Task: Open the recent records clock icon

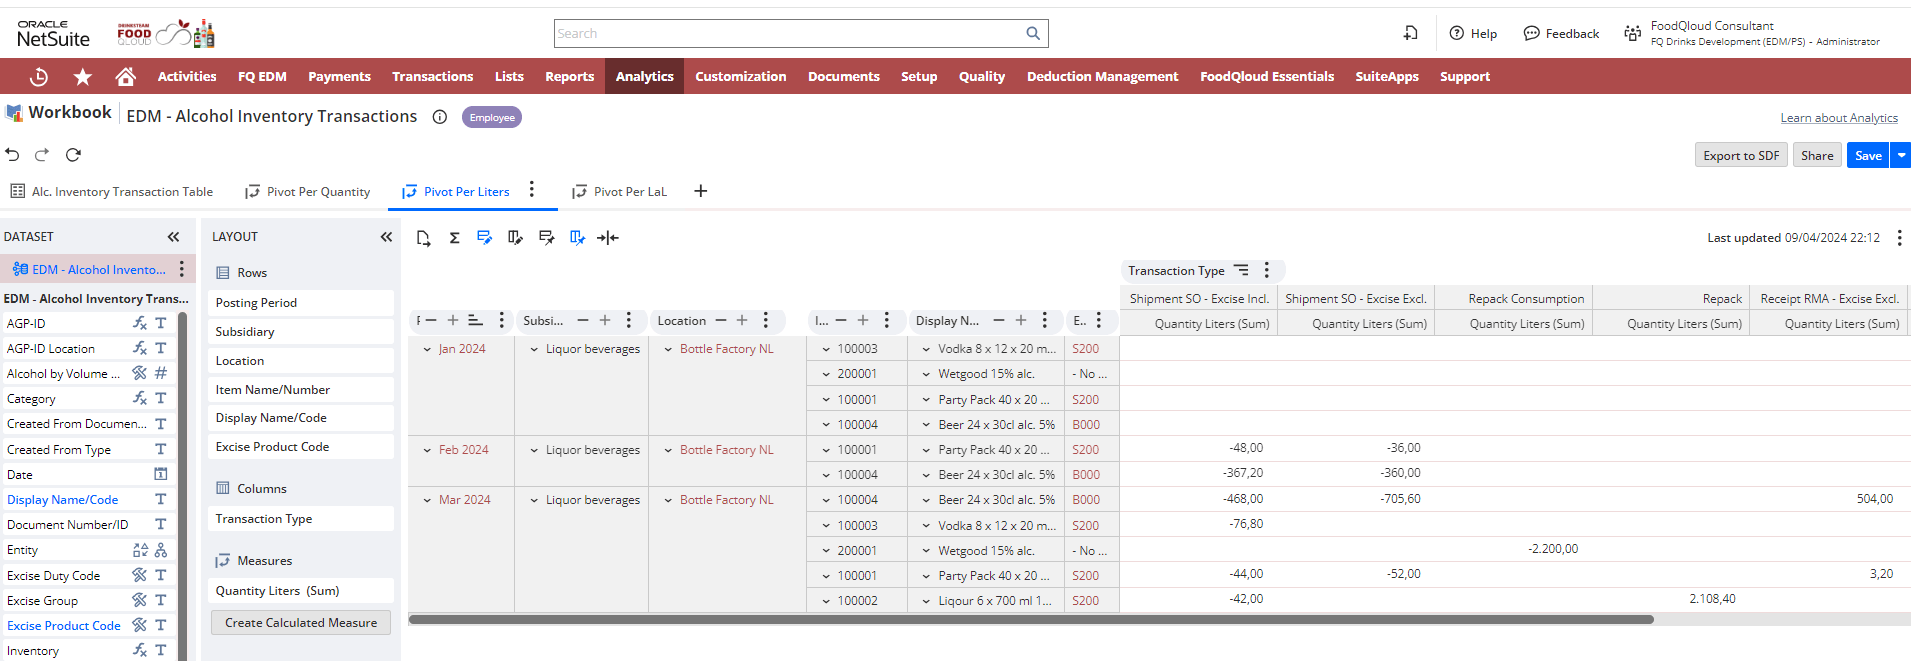Action: point(39,76)
